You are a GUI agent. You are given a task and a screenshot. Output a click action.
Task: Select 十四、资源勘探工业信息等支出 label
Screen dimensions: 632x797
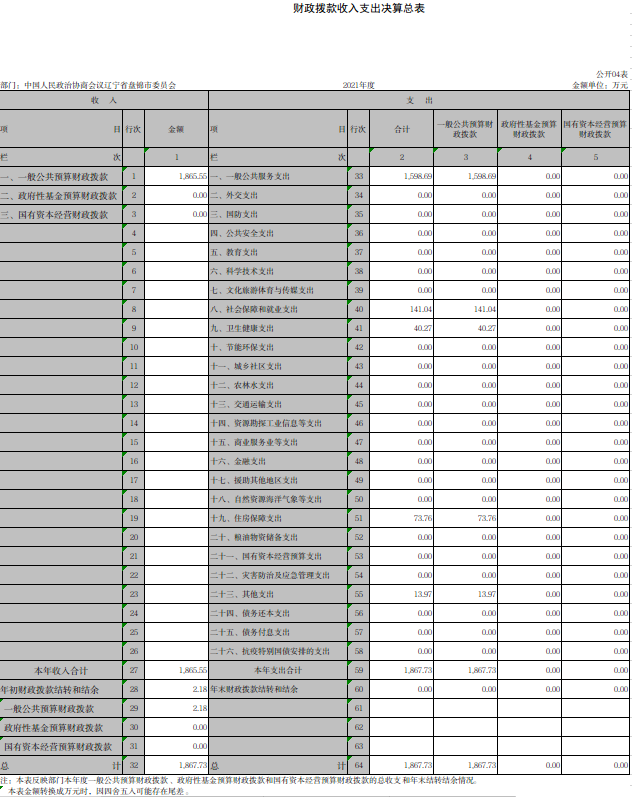pyautogui.click(x=266, y=423)
